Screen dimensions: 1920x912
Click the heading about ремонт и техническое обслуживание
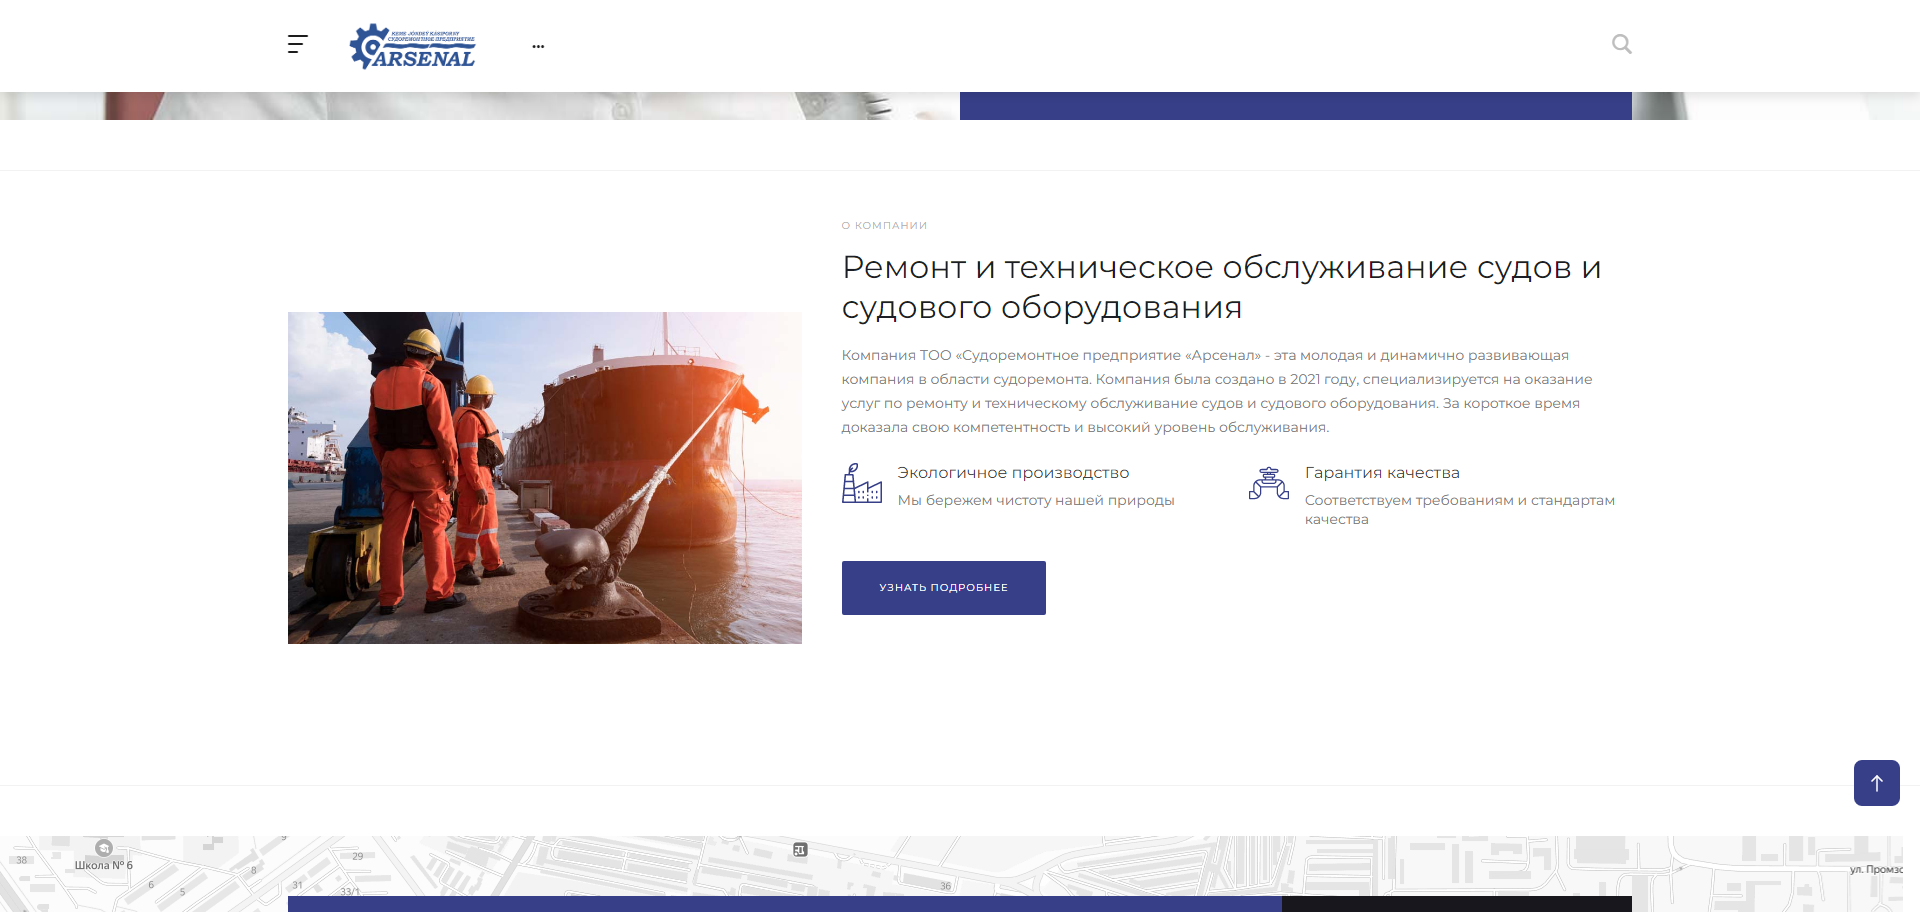pos(1221,287)
